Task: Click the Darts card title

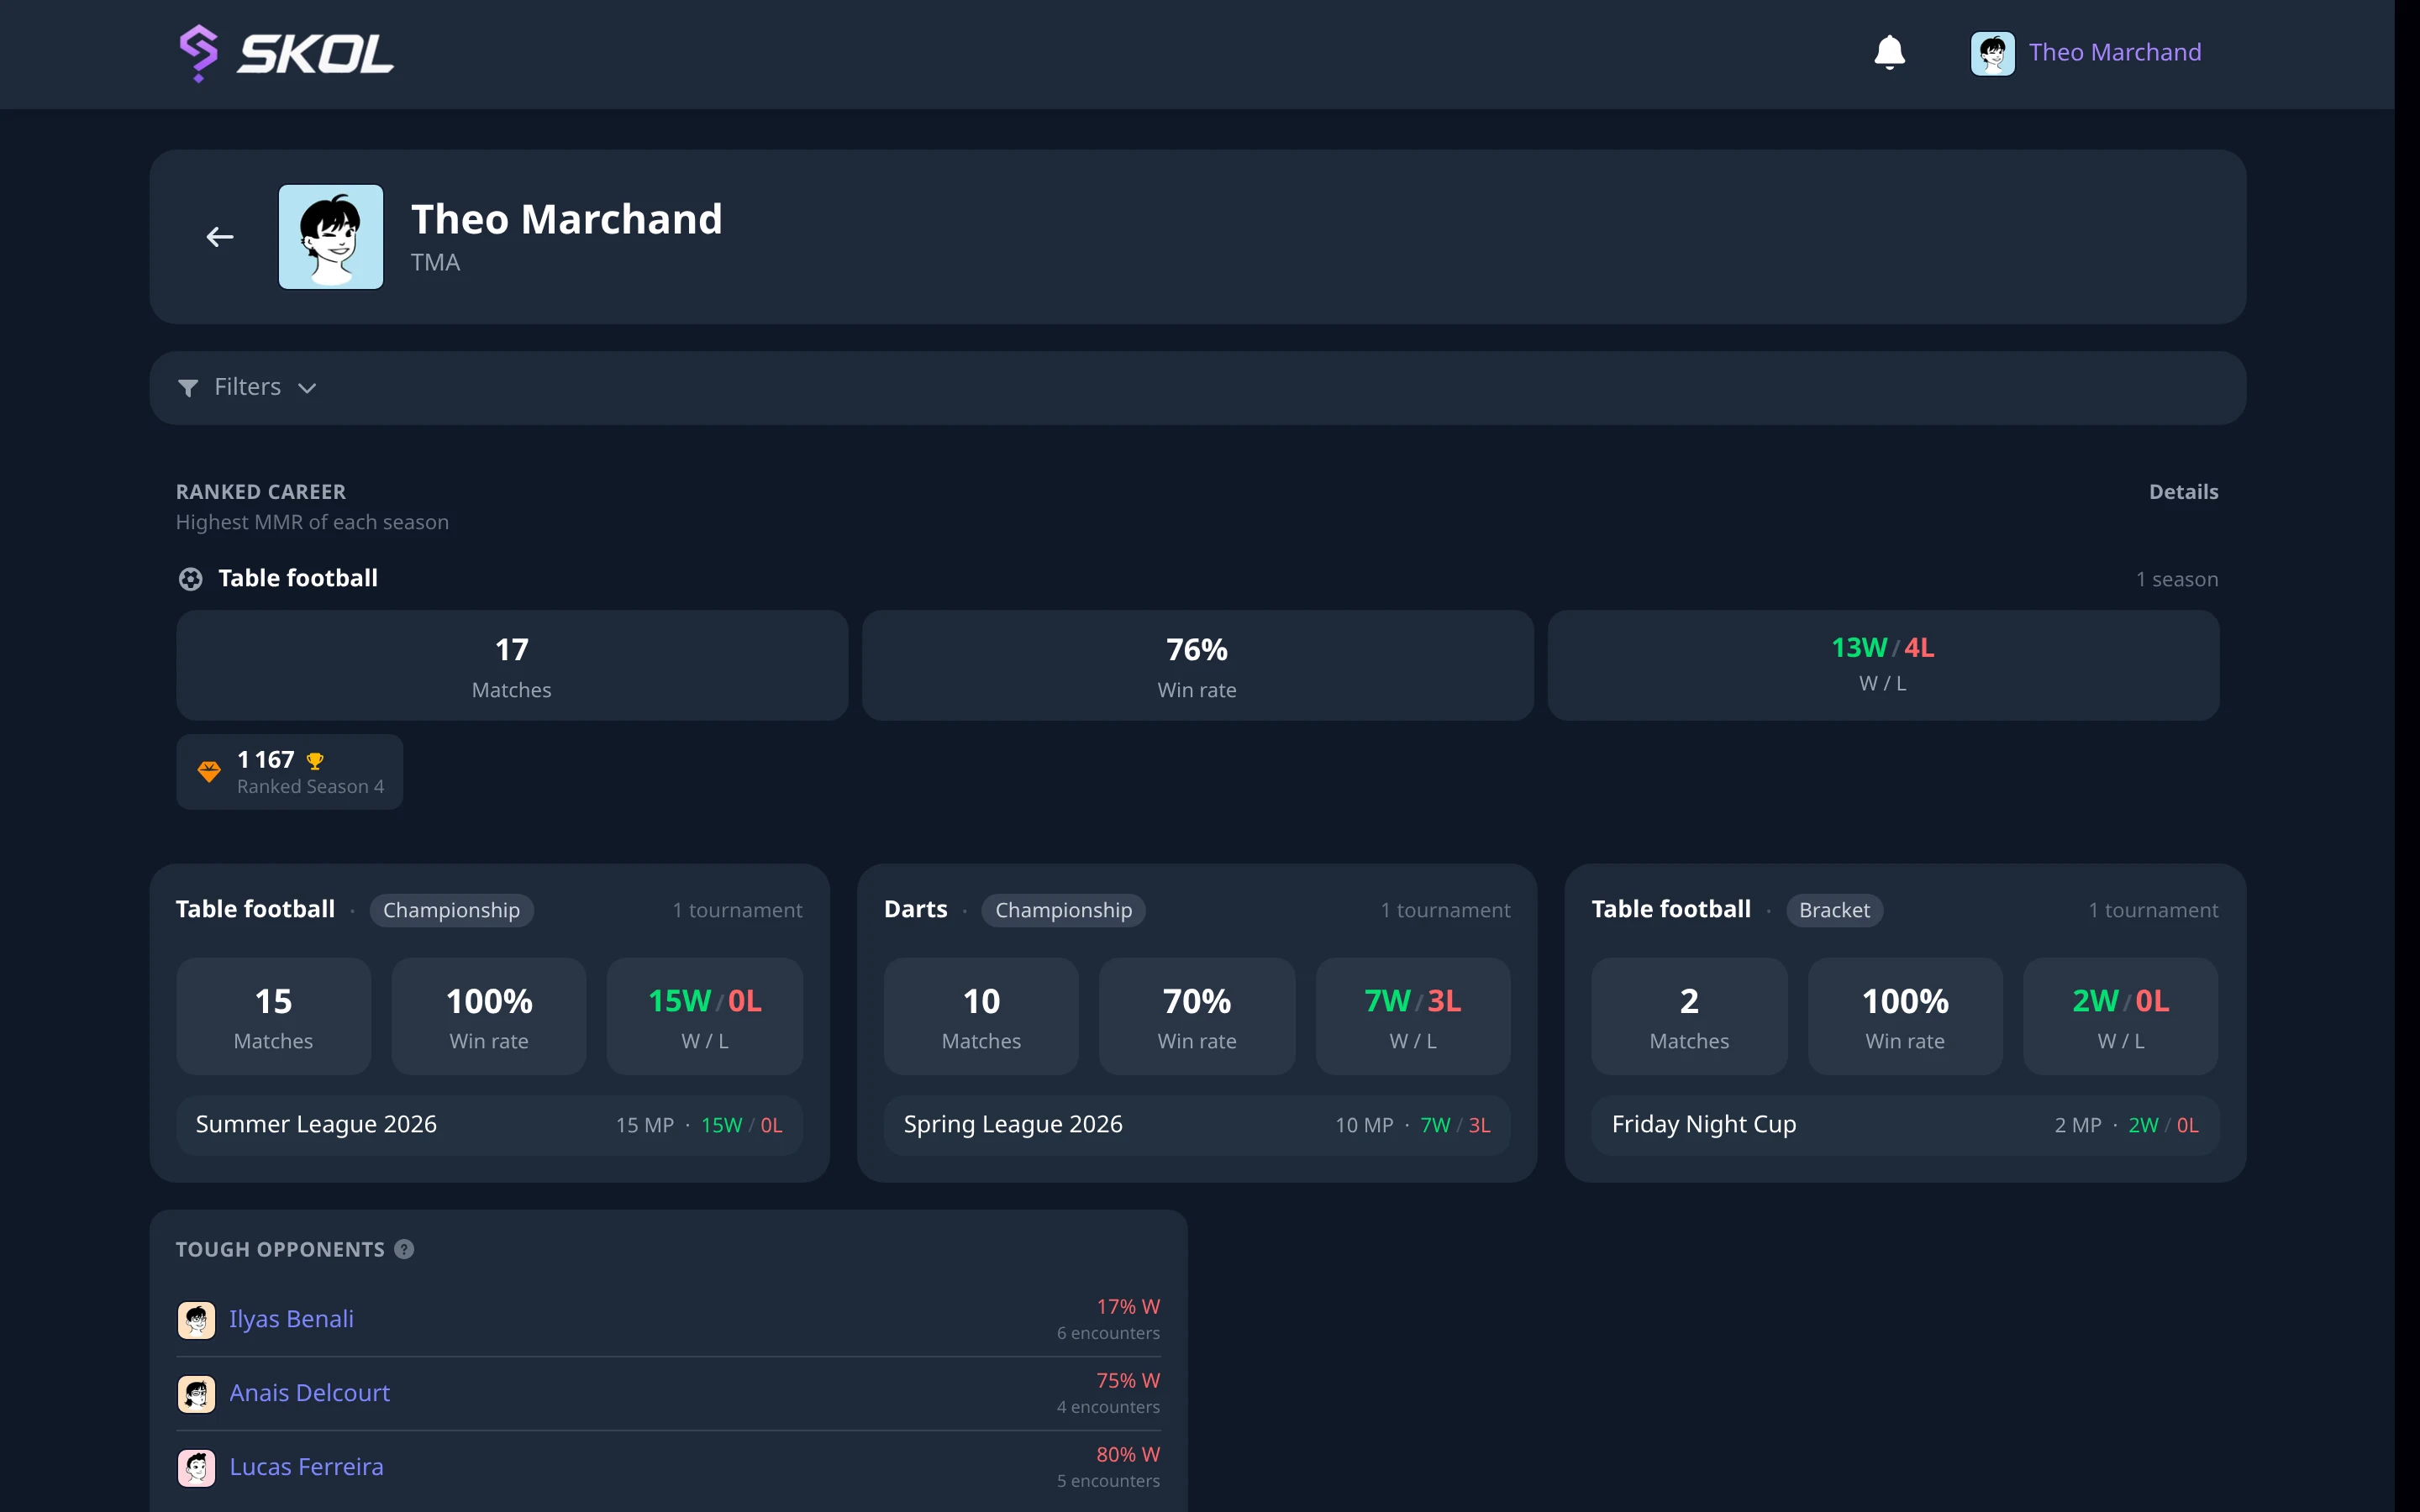Action: point(916,909)
